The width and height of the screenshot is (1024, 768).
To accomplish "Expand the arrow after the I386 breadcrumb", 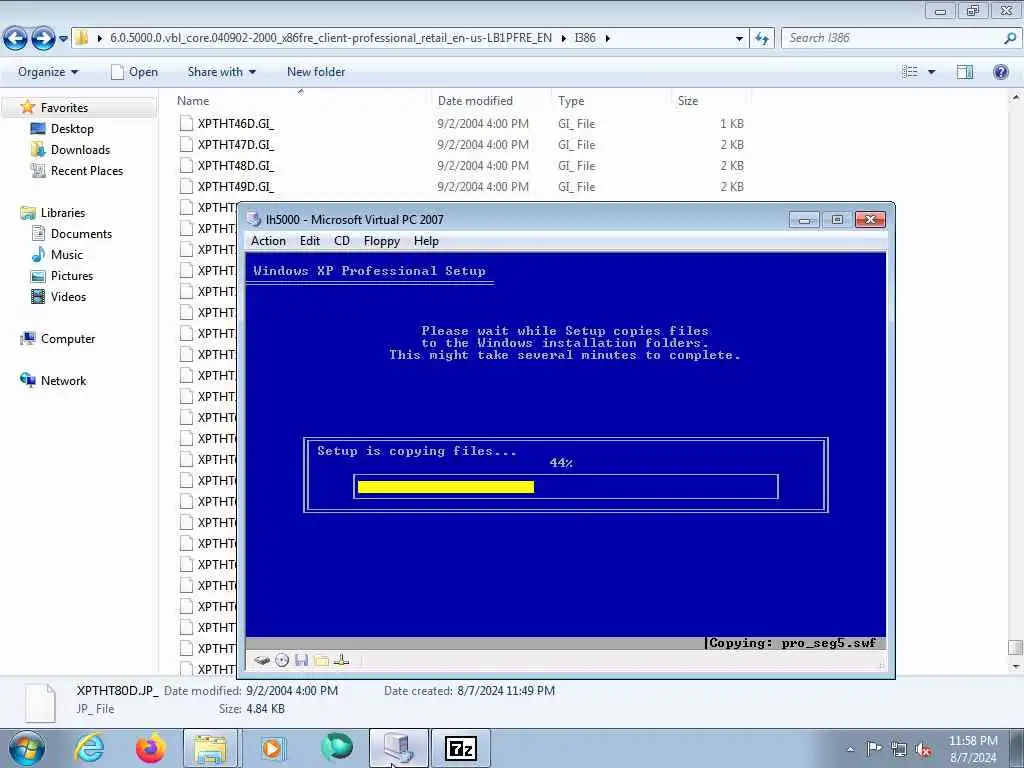I will (607, 38).
